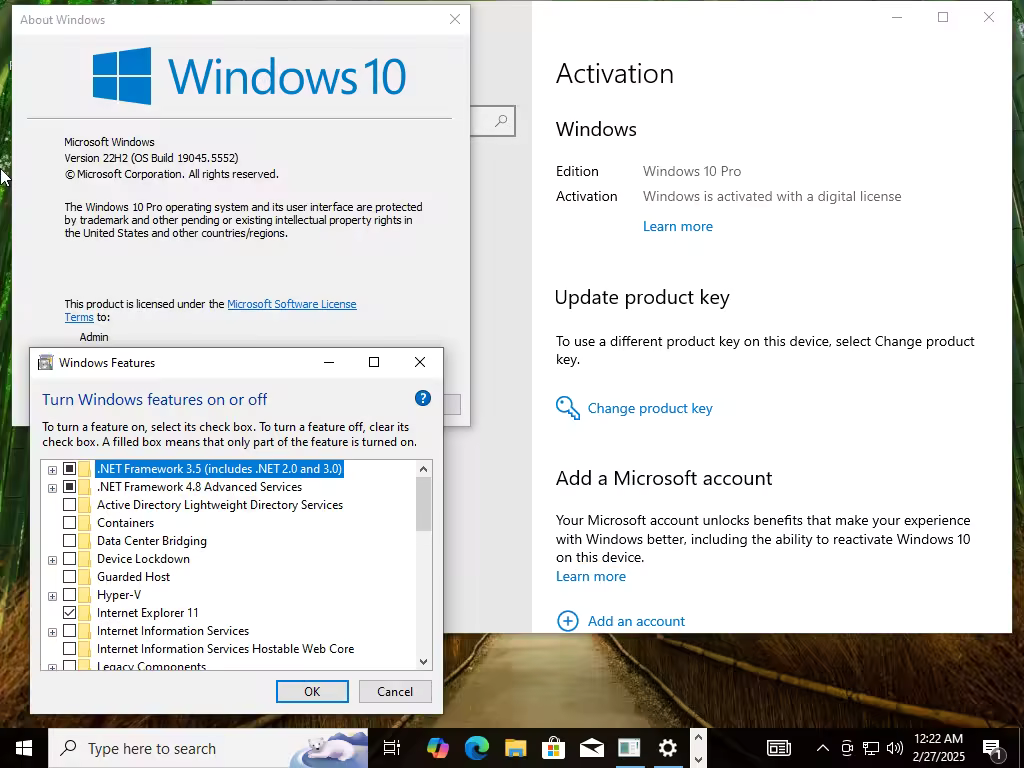Uncheck Internet Explorer 11
Viewport: 1024px width, 768px height.
(x=69, y=613)
